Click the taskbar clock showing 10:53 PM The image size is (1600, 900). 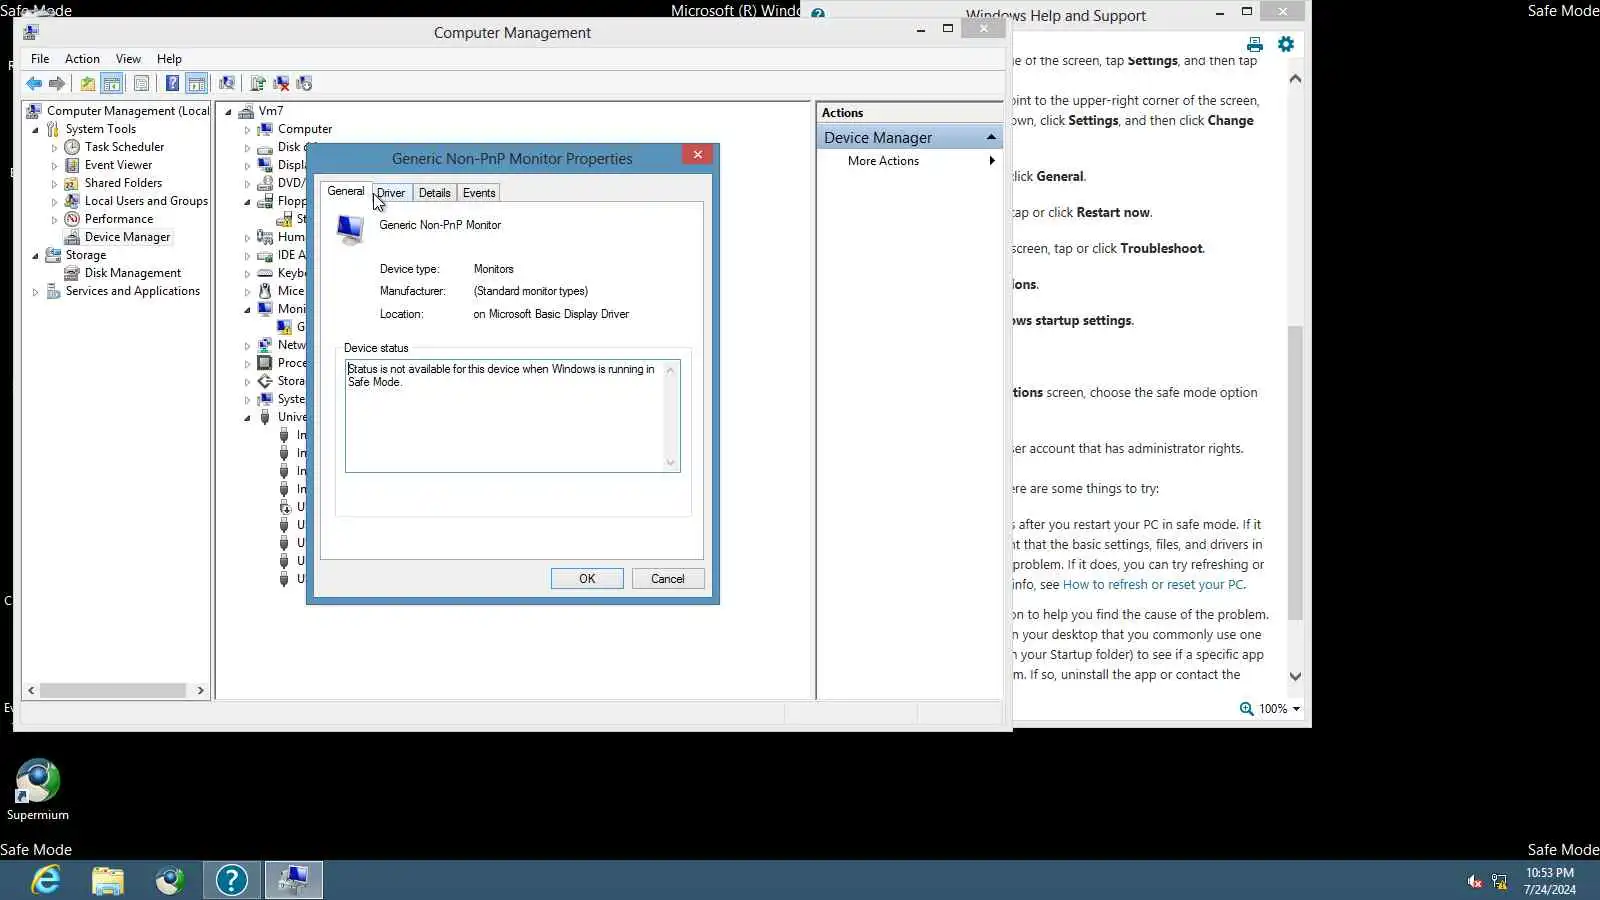1550,881
